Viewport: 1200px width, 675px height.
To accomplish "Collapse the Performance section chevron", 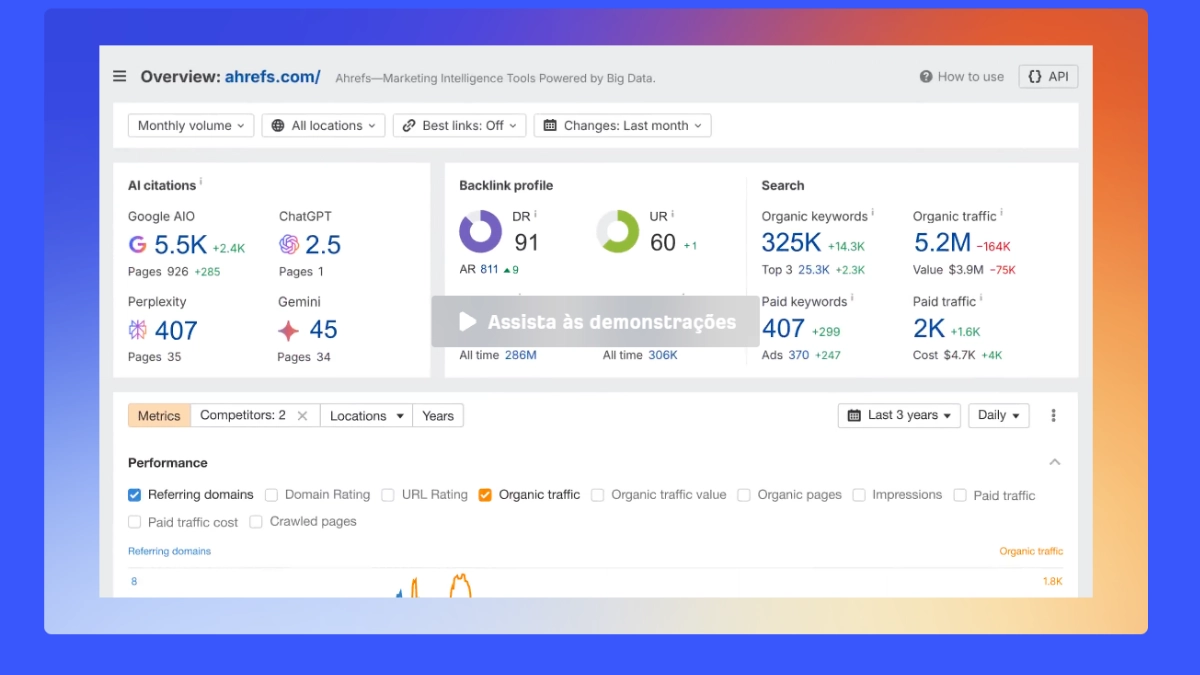I will 1054,462.
